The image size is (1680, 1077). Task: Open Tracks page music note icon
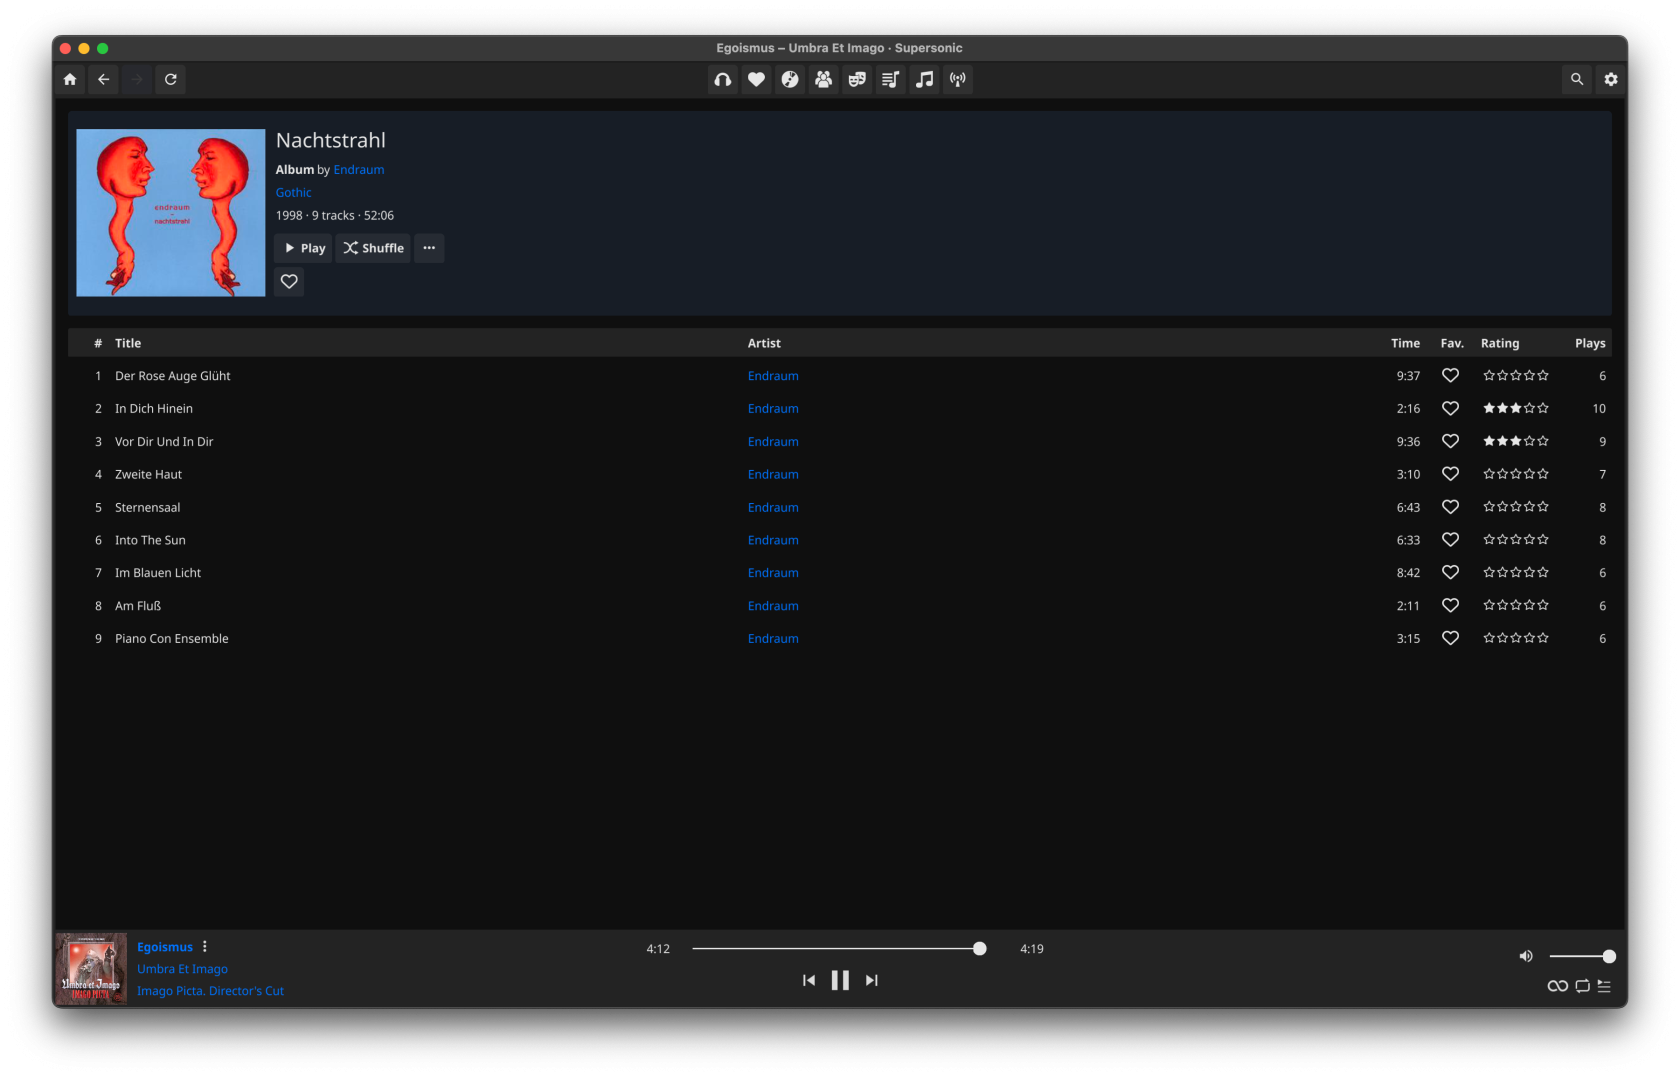[925, 80]
